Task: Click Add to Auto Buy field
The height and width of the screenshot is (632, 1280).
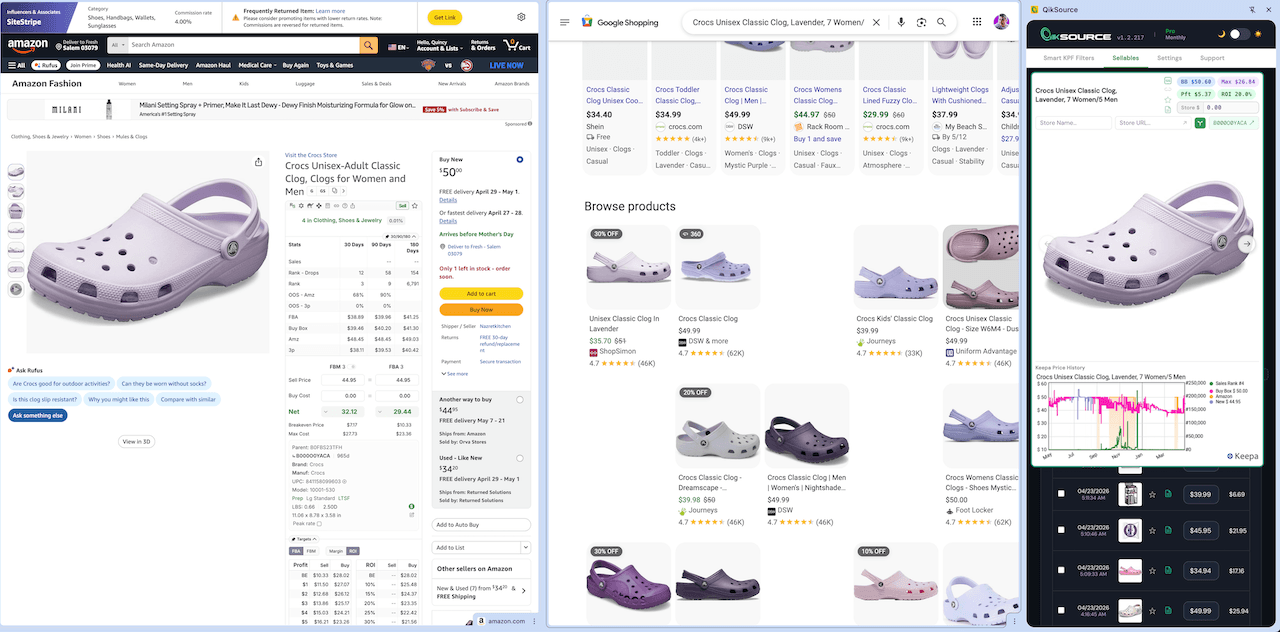Action: 482,525
